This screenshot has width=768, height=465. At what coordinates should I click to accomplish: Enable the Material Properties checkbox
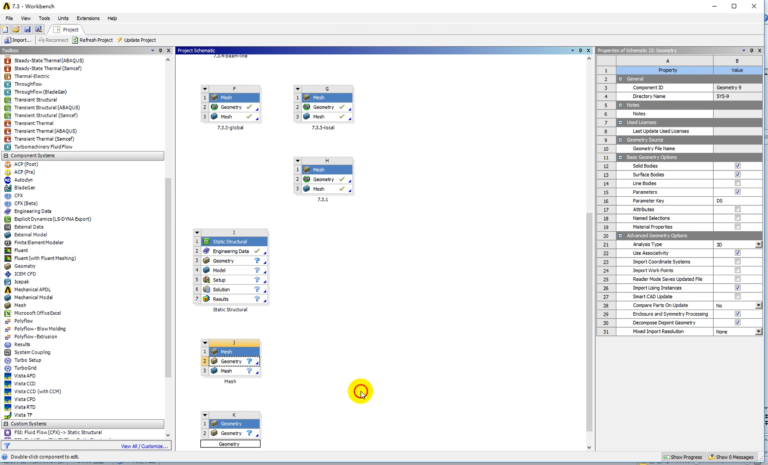(x=737, y=227)
